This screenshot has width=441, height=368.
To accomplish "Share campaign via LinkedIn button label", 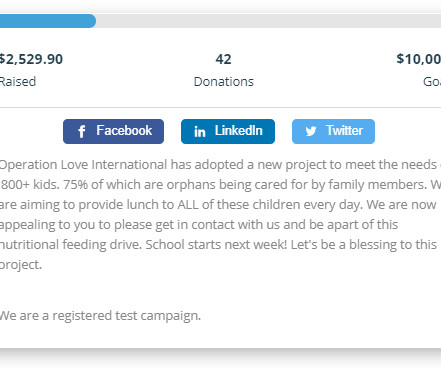I will (239, 131).
